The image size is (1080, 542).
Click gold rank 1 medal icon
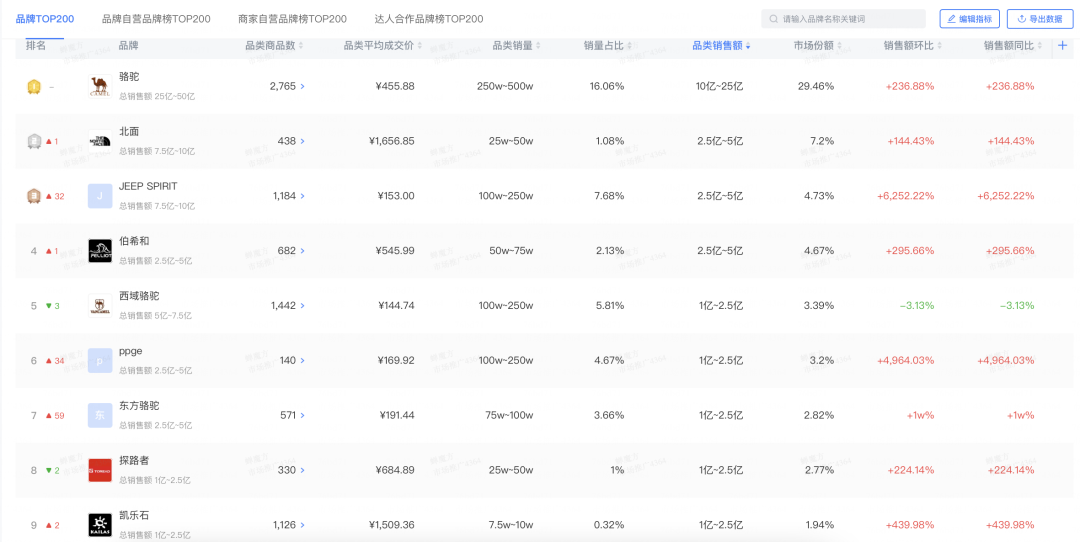coord(34,87)
